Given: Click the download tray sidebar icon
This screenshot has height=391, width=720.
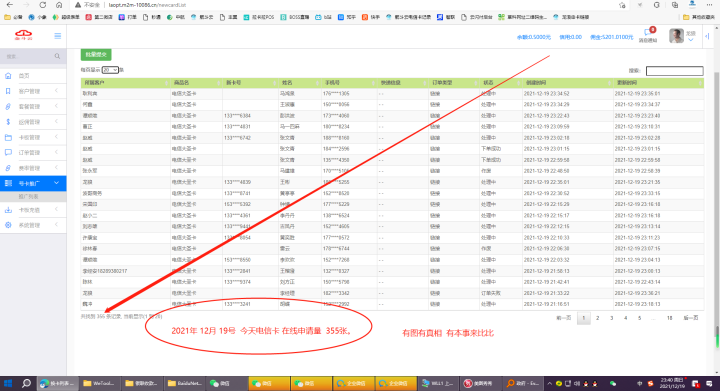Looking at the screenshot, I should coord(8,210).
